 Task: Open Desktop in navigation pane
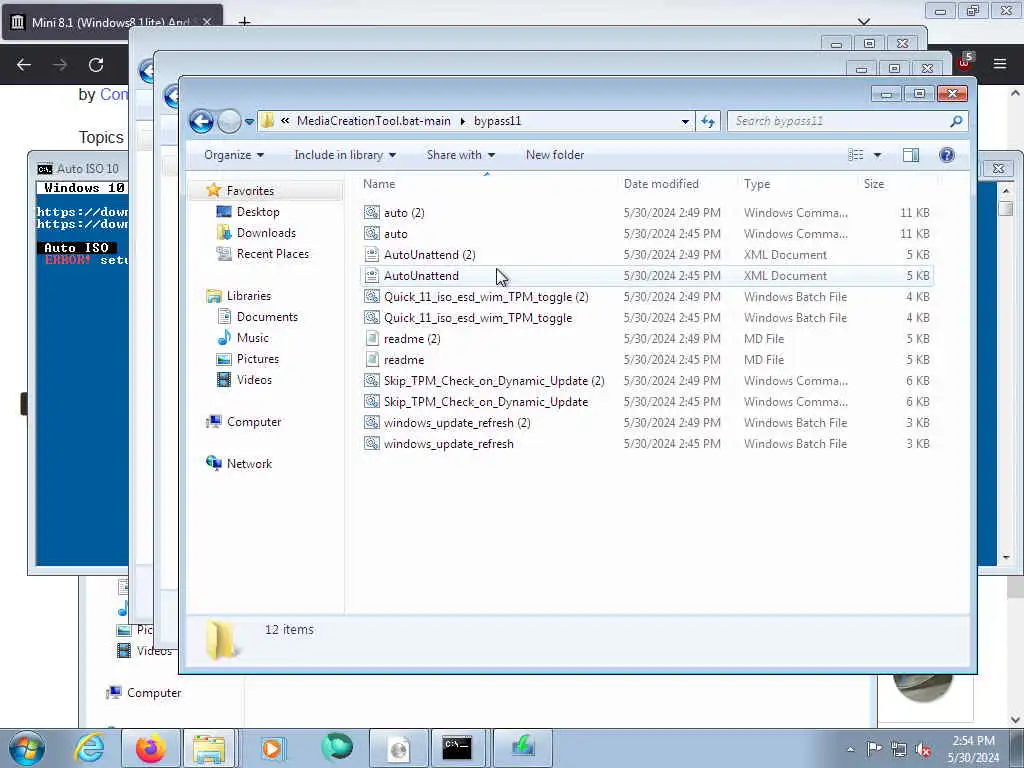[258, 212]
